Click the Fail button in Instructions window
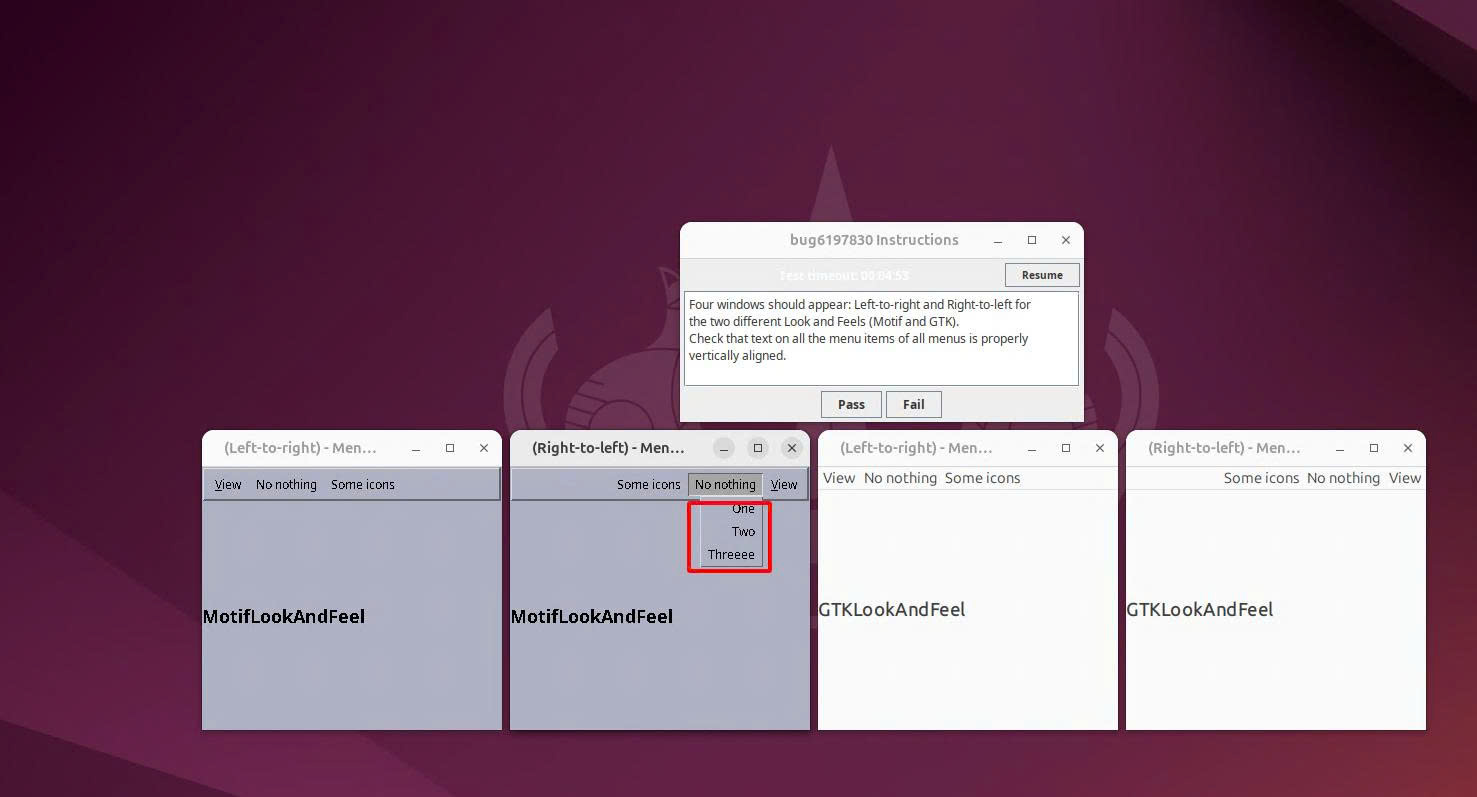 click(x=913, y=404)
